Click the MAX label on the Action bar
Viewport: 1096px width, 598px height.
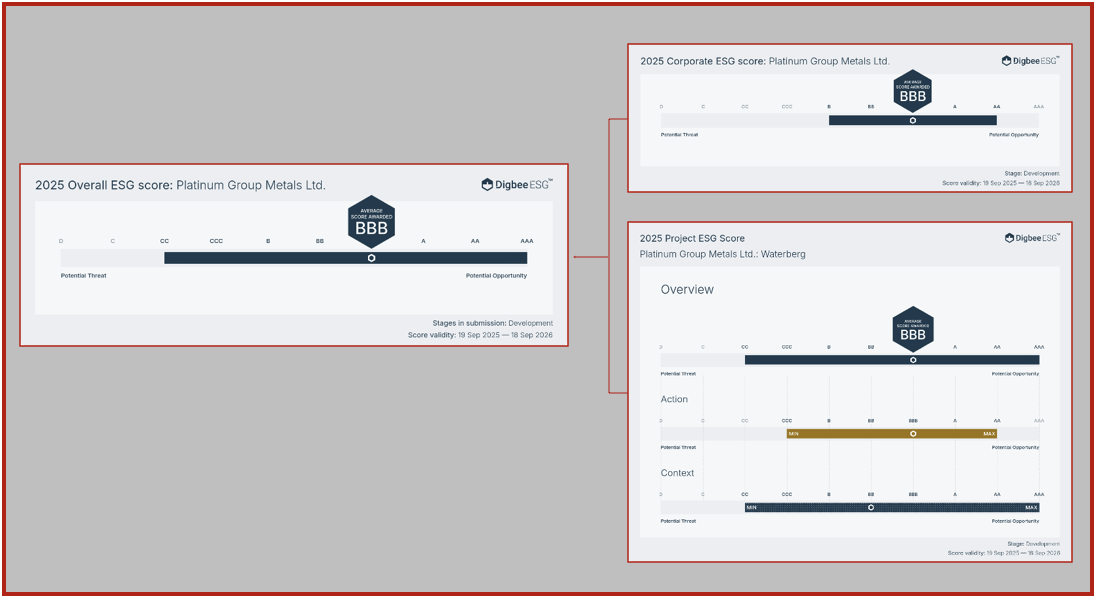tap(988, 434)
